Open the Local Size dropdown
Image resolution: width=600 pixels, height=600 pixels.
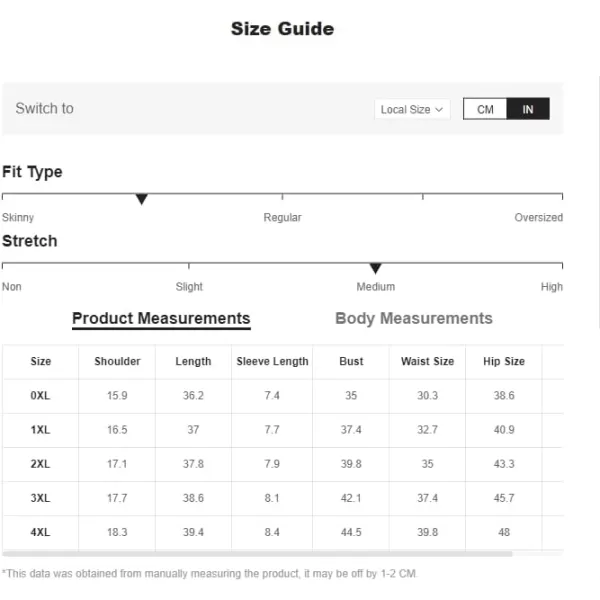click(412, 109)
